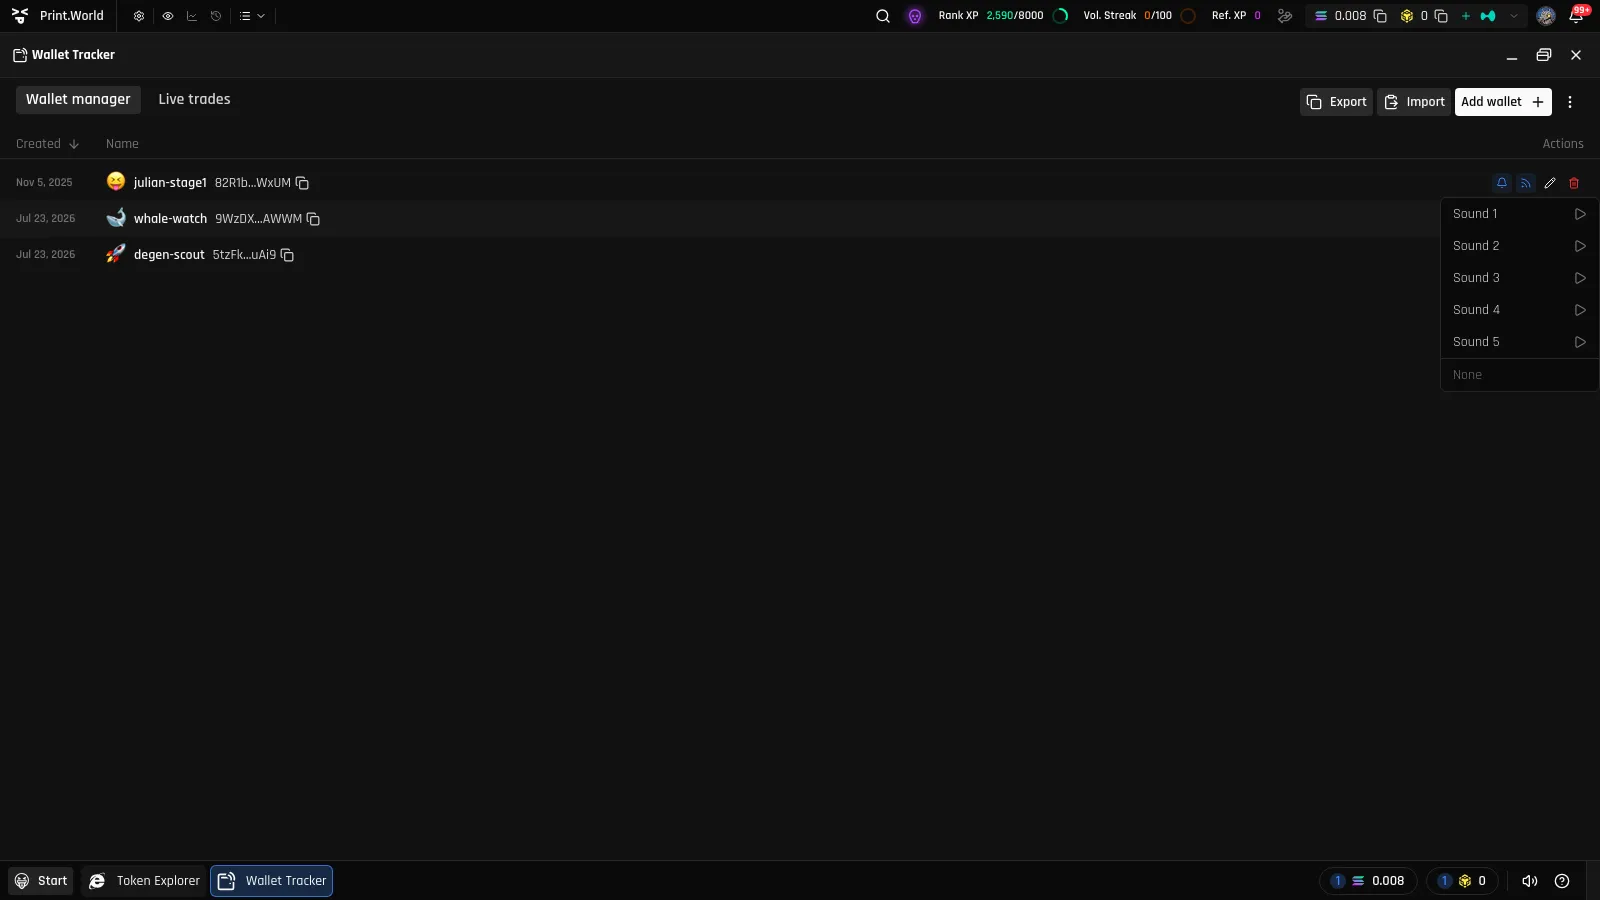1600x900 pixels.
Task: Toggle the bell alert for julian-stage1
Action: (x=1502, y=183)
